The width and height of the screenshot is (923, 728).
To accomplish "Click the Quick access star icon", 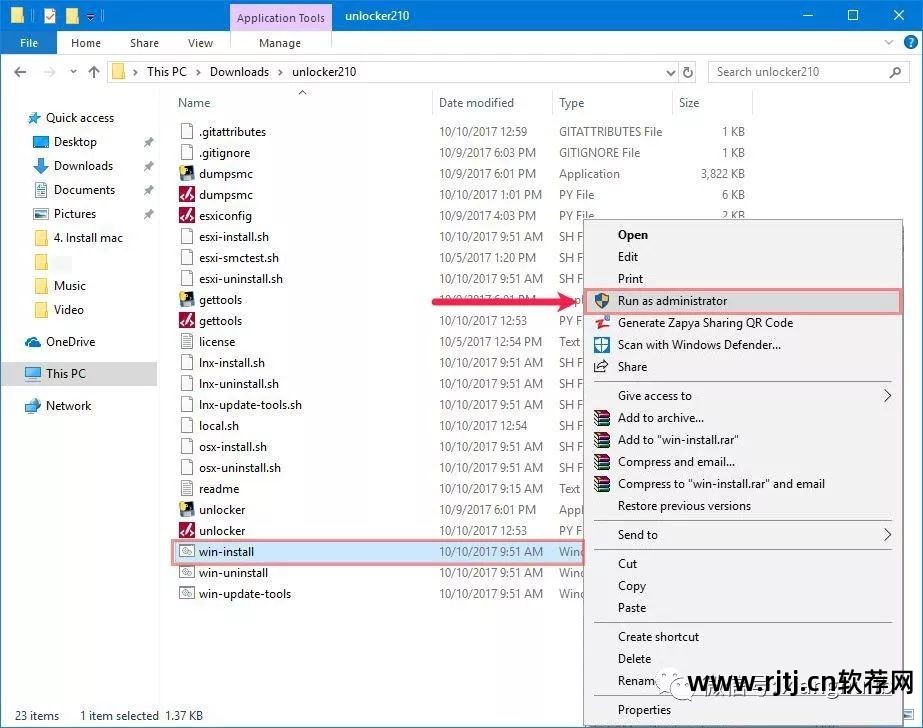I will [34, 118].
